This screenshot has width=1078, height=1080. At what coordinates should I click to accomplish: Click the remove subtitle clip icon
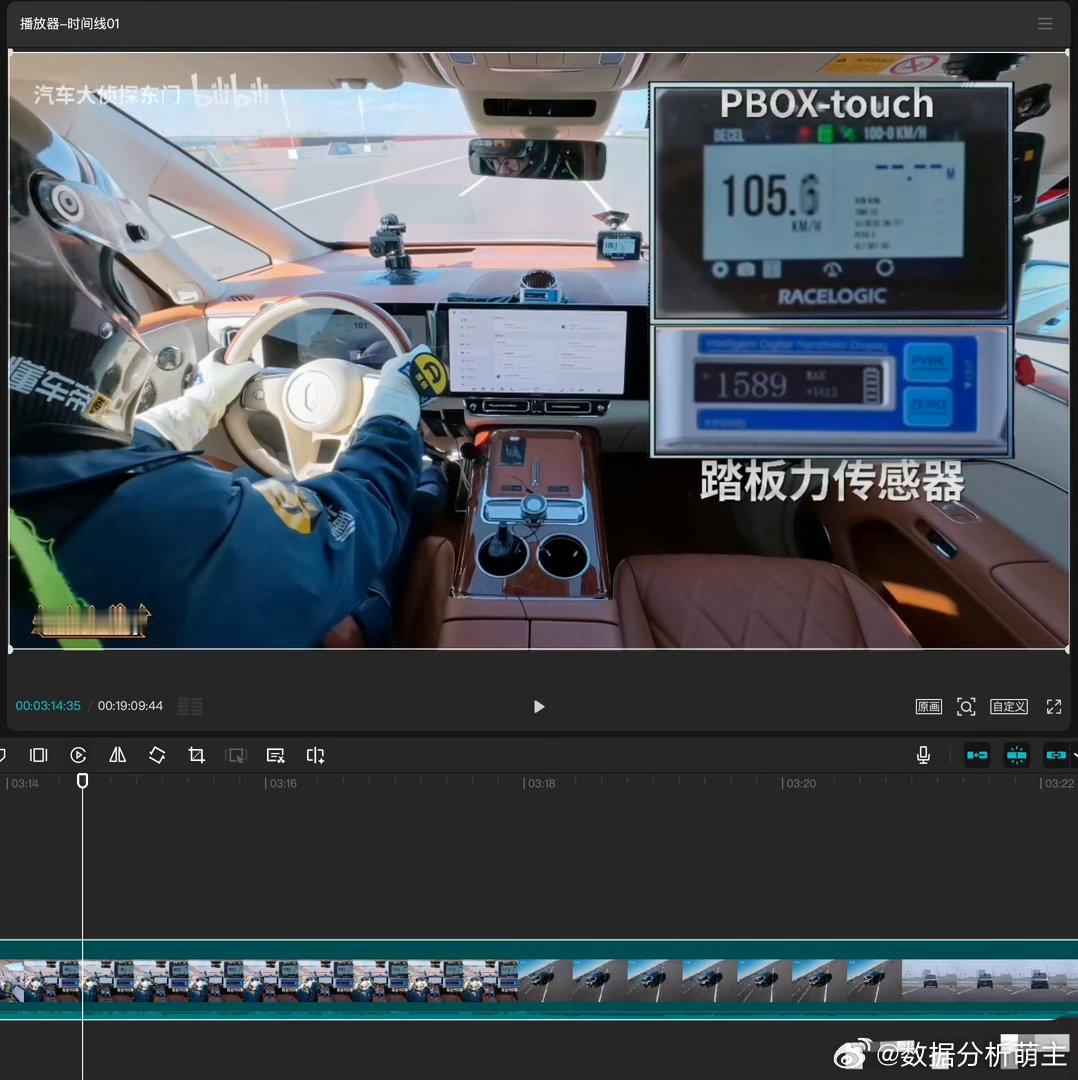[276, 756]
